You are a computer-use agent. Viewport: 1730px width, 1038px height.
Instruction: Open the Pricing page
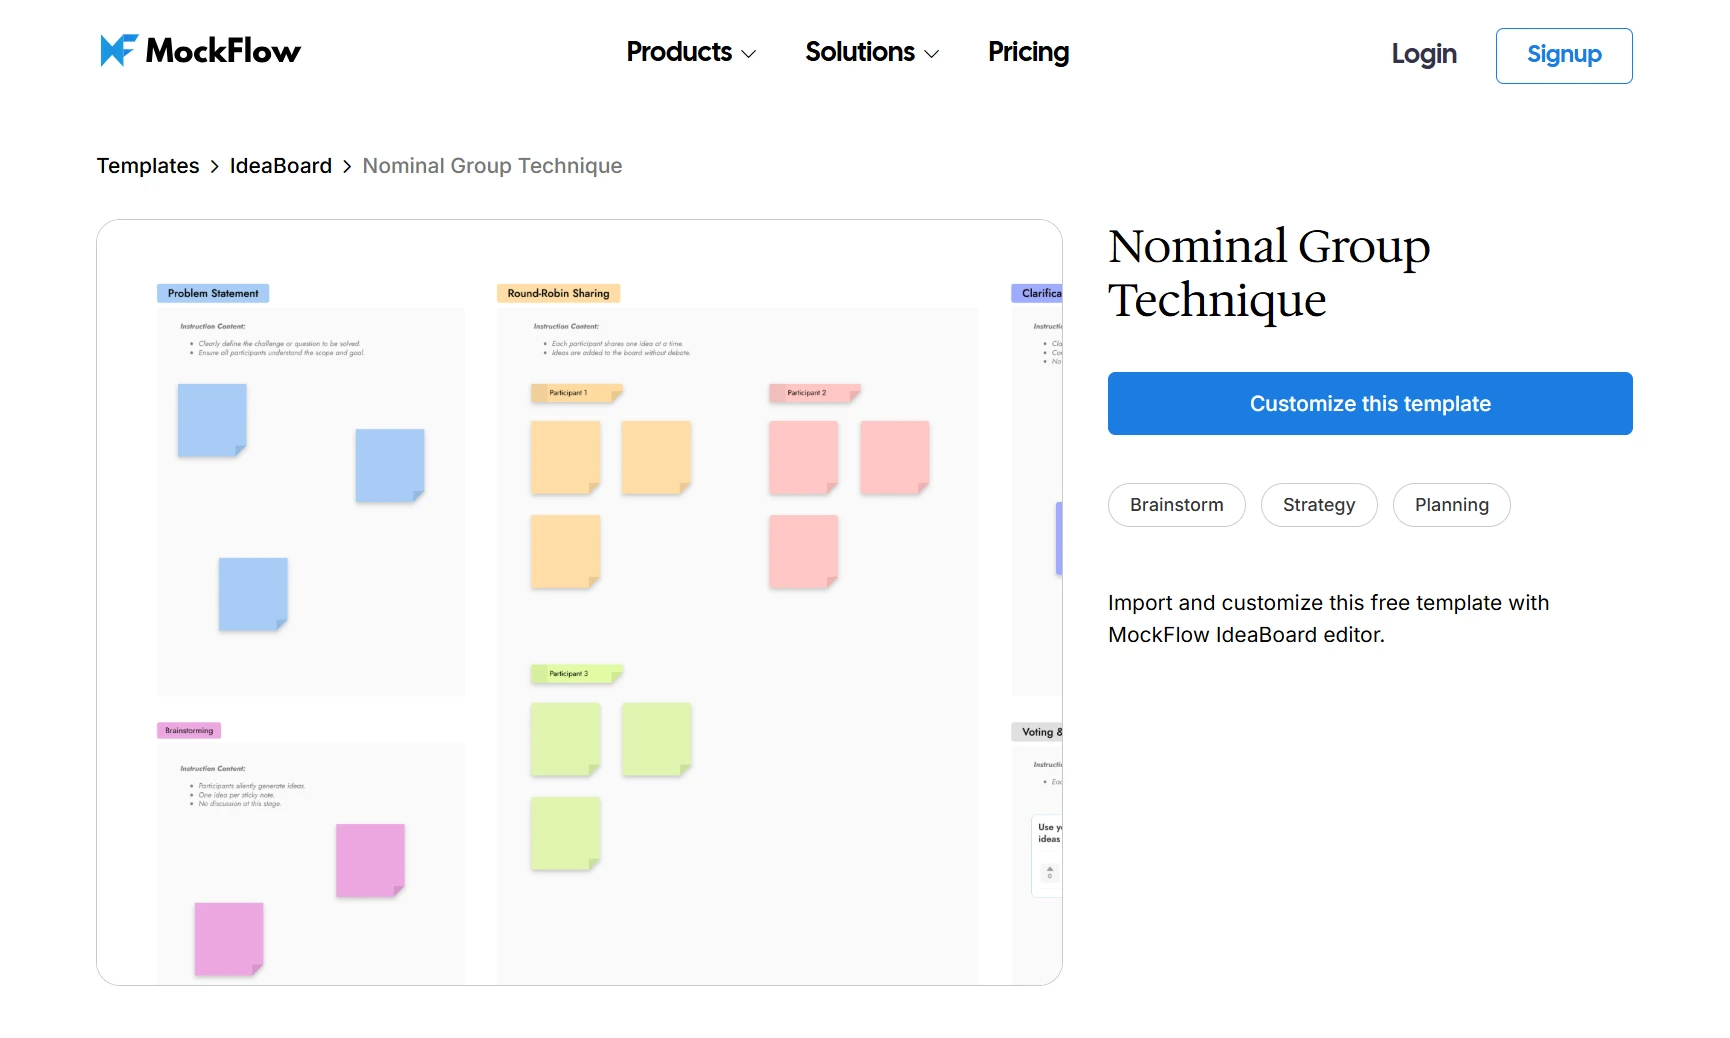pyautogui.click(x=1028, y=52)
